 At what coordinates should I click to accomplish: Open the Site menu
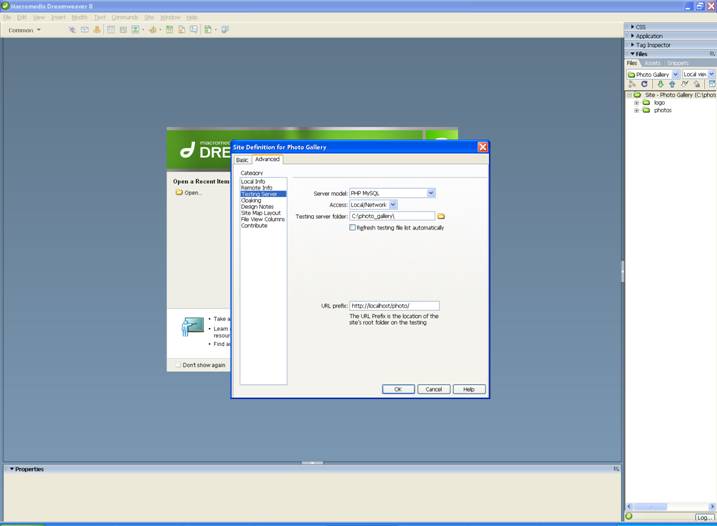point(149,17)
